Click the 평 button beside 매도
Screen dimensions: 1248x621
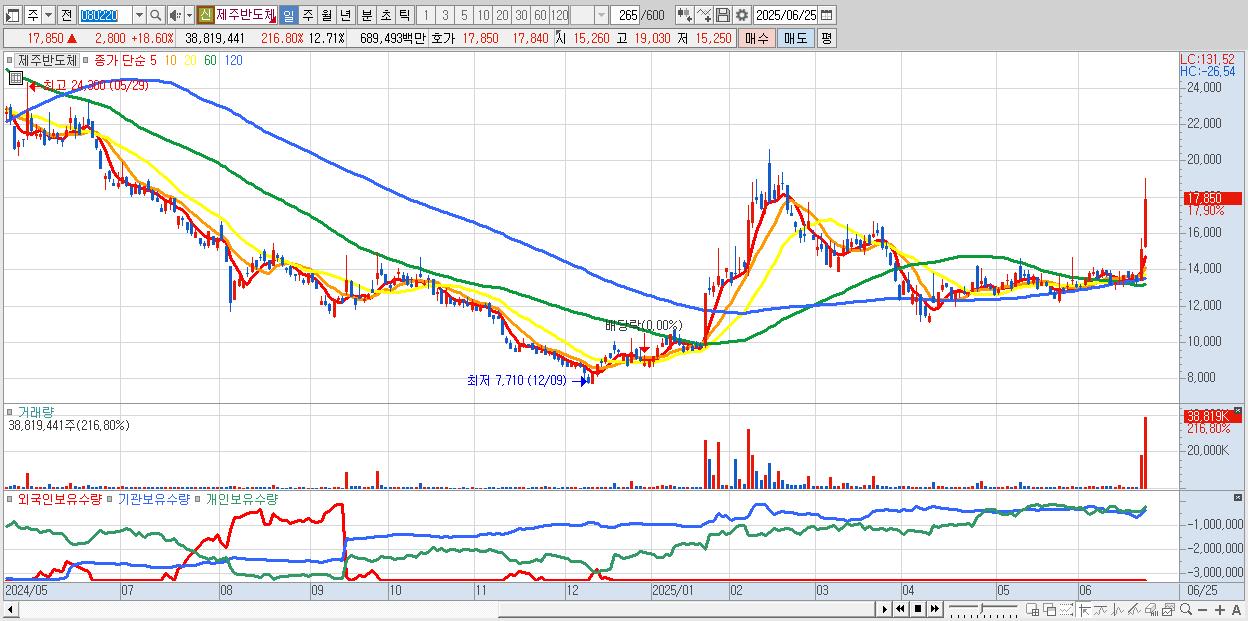click(x=826, y=38)
